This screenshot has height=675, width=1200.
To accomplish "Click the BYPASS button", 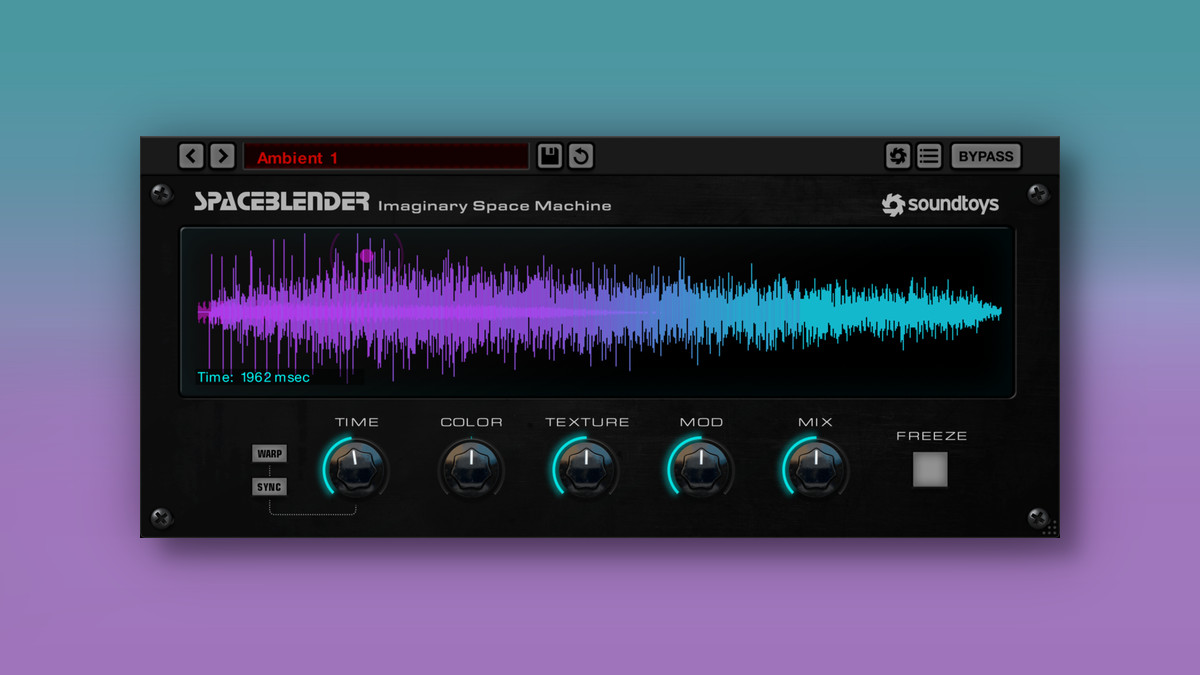I will [986, 156].
